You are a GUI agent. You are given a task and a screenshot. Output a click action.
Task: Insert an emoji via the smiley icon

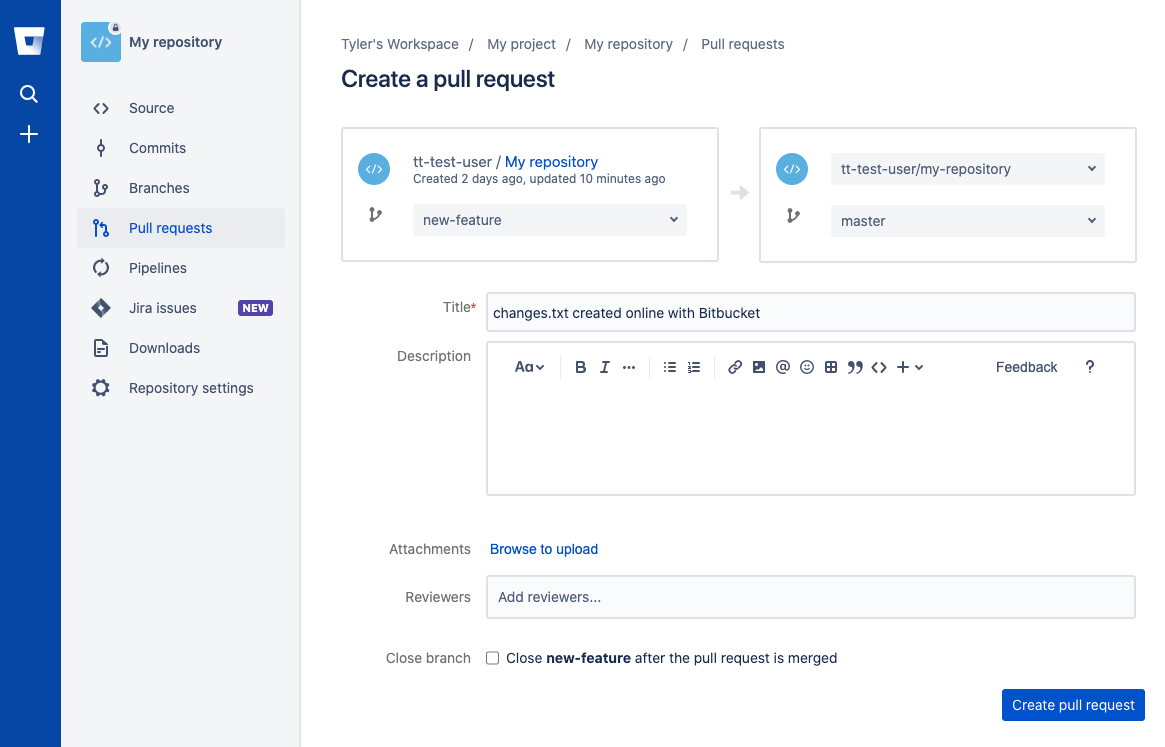click(807, 367)
